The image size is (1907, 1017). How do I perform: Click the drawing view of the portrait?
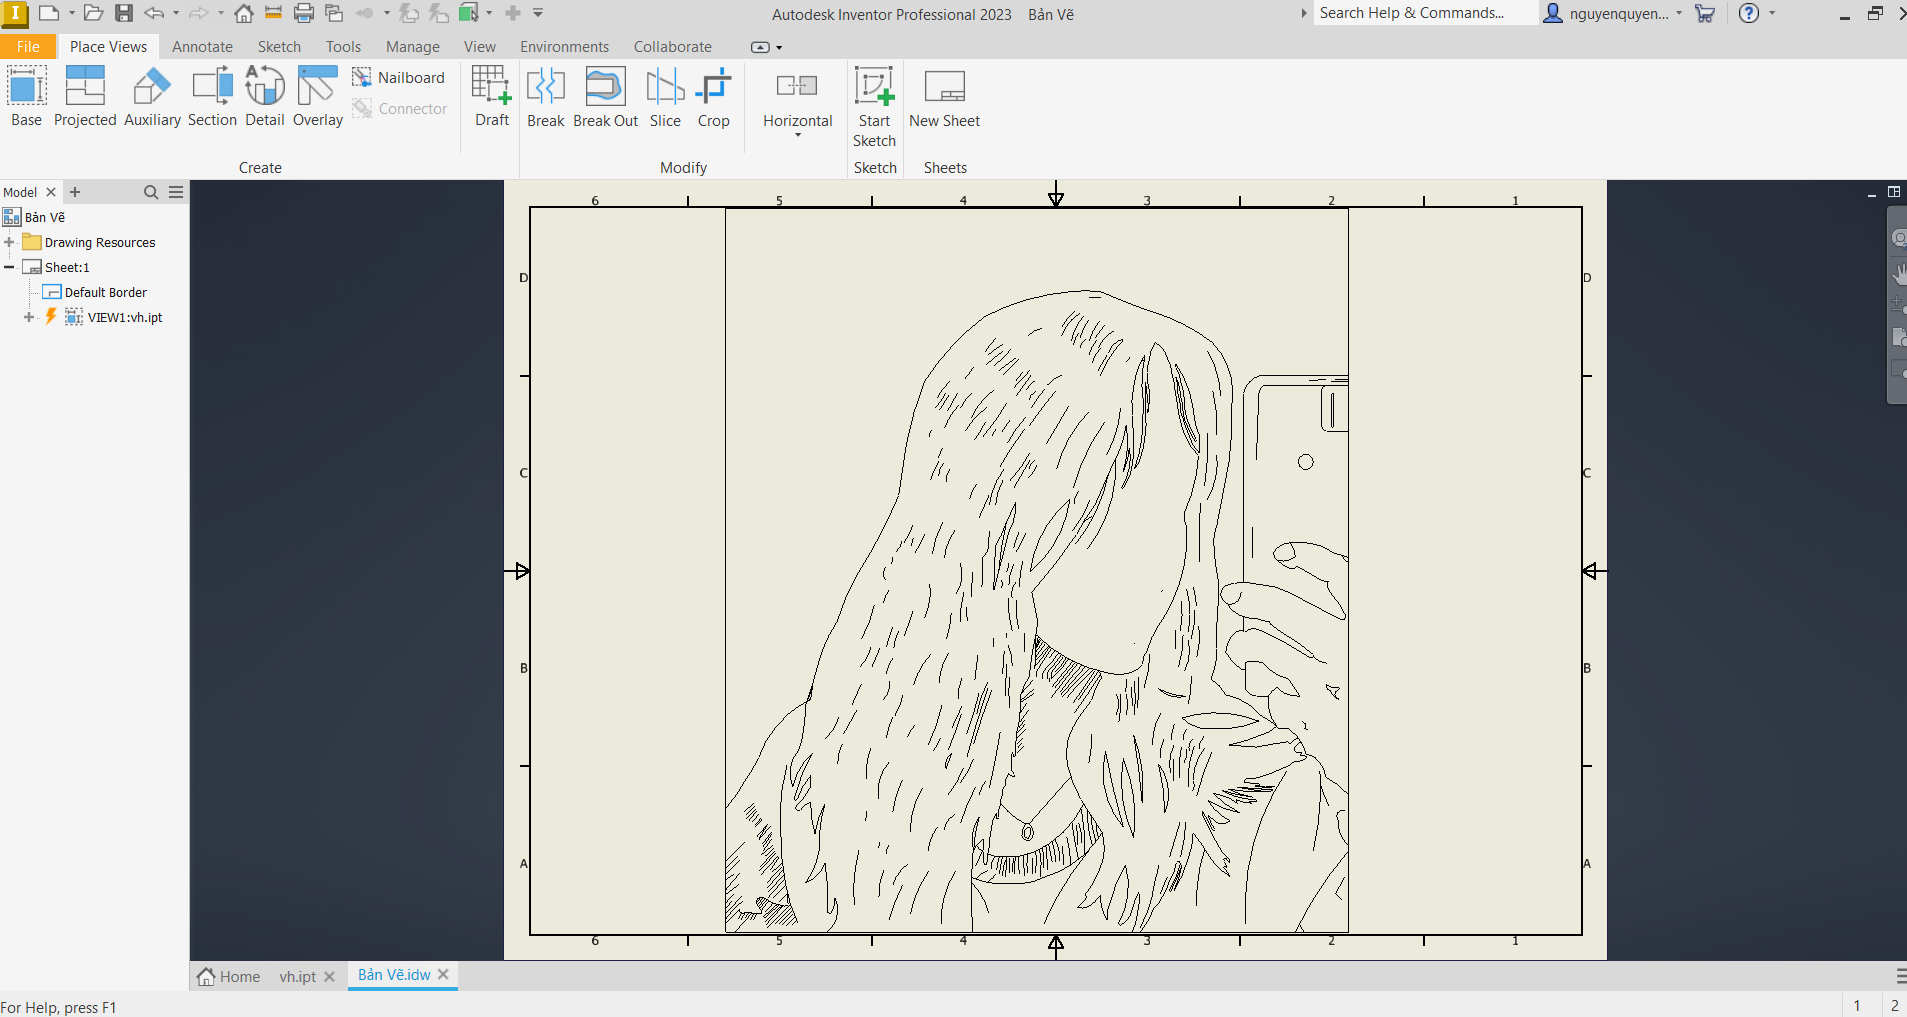[1036, 570]
